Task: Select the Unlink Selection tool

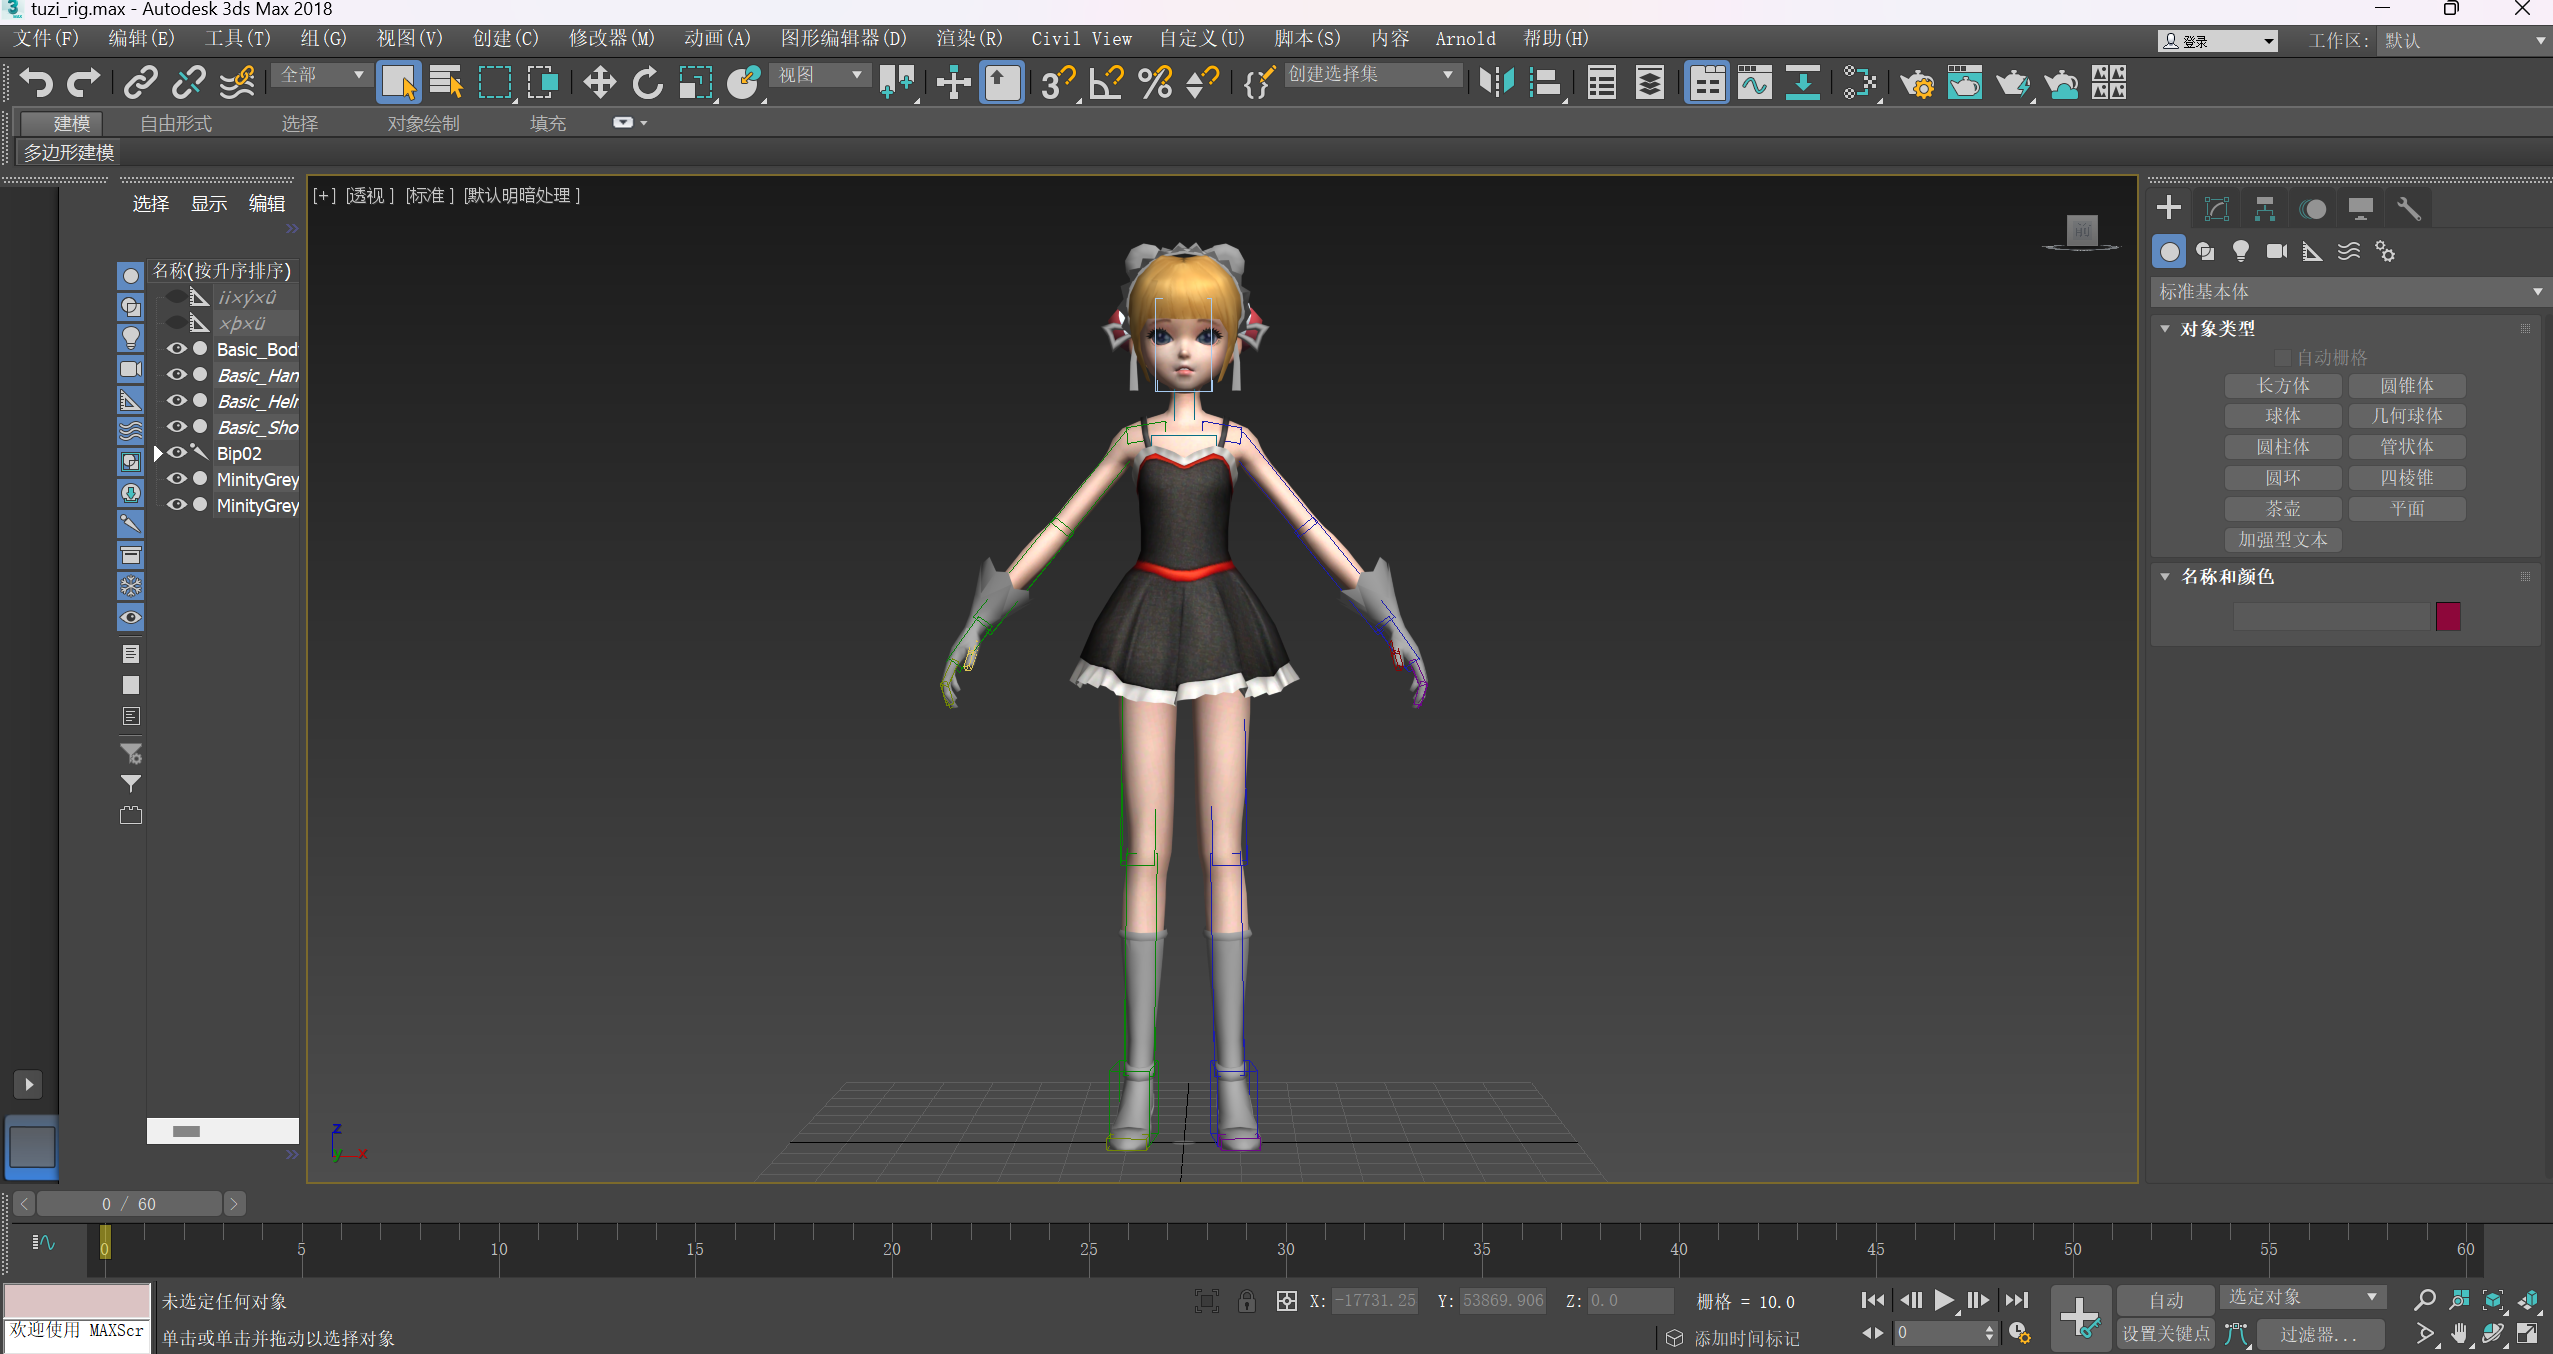Action: coord(189,83)
